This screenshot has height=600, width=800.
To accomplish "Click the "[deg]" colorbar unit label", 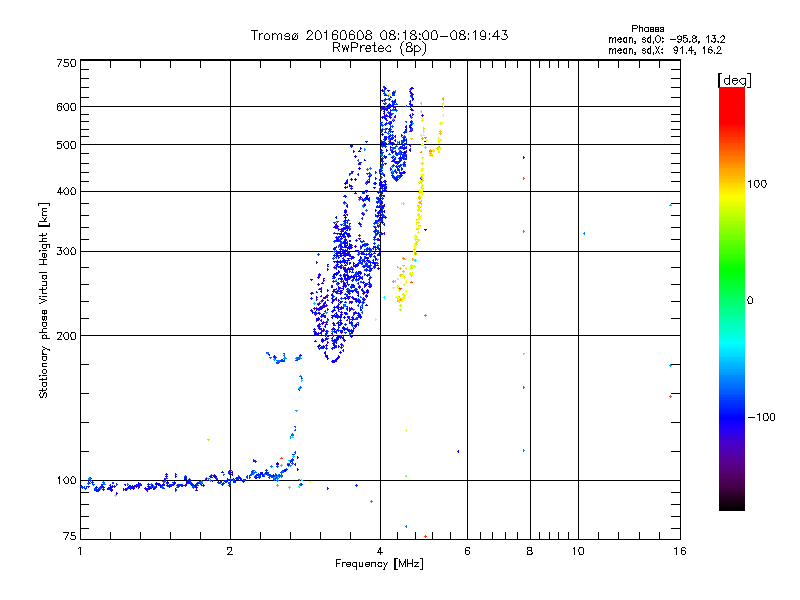I will 734,80.
